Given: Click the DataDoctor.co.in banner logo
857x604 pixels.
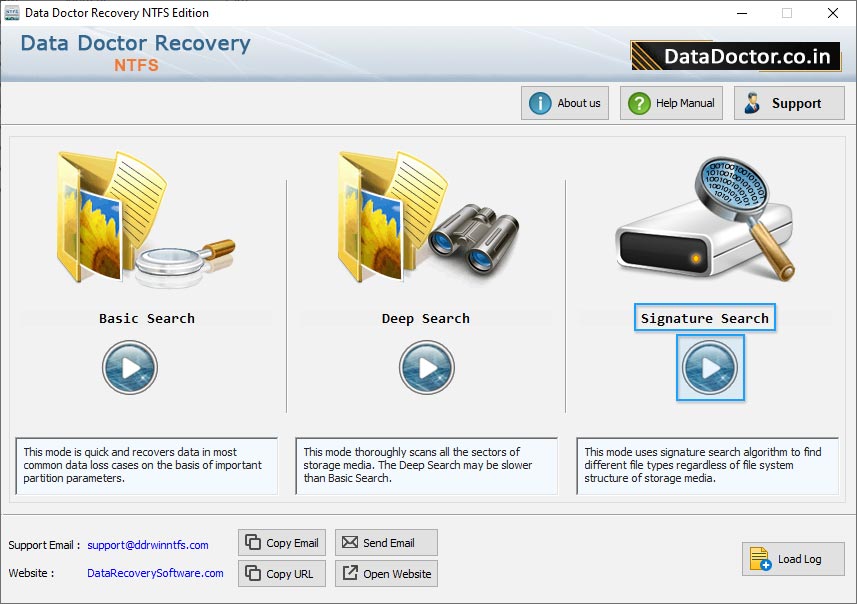Looking at the screenshot, I should pyautogui.click(x=735, y=56).
